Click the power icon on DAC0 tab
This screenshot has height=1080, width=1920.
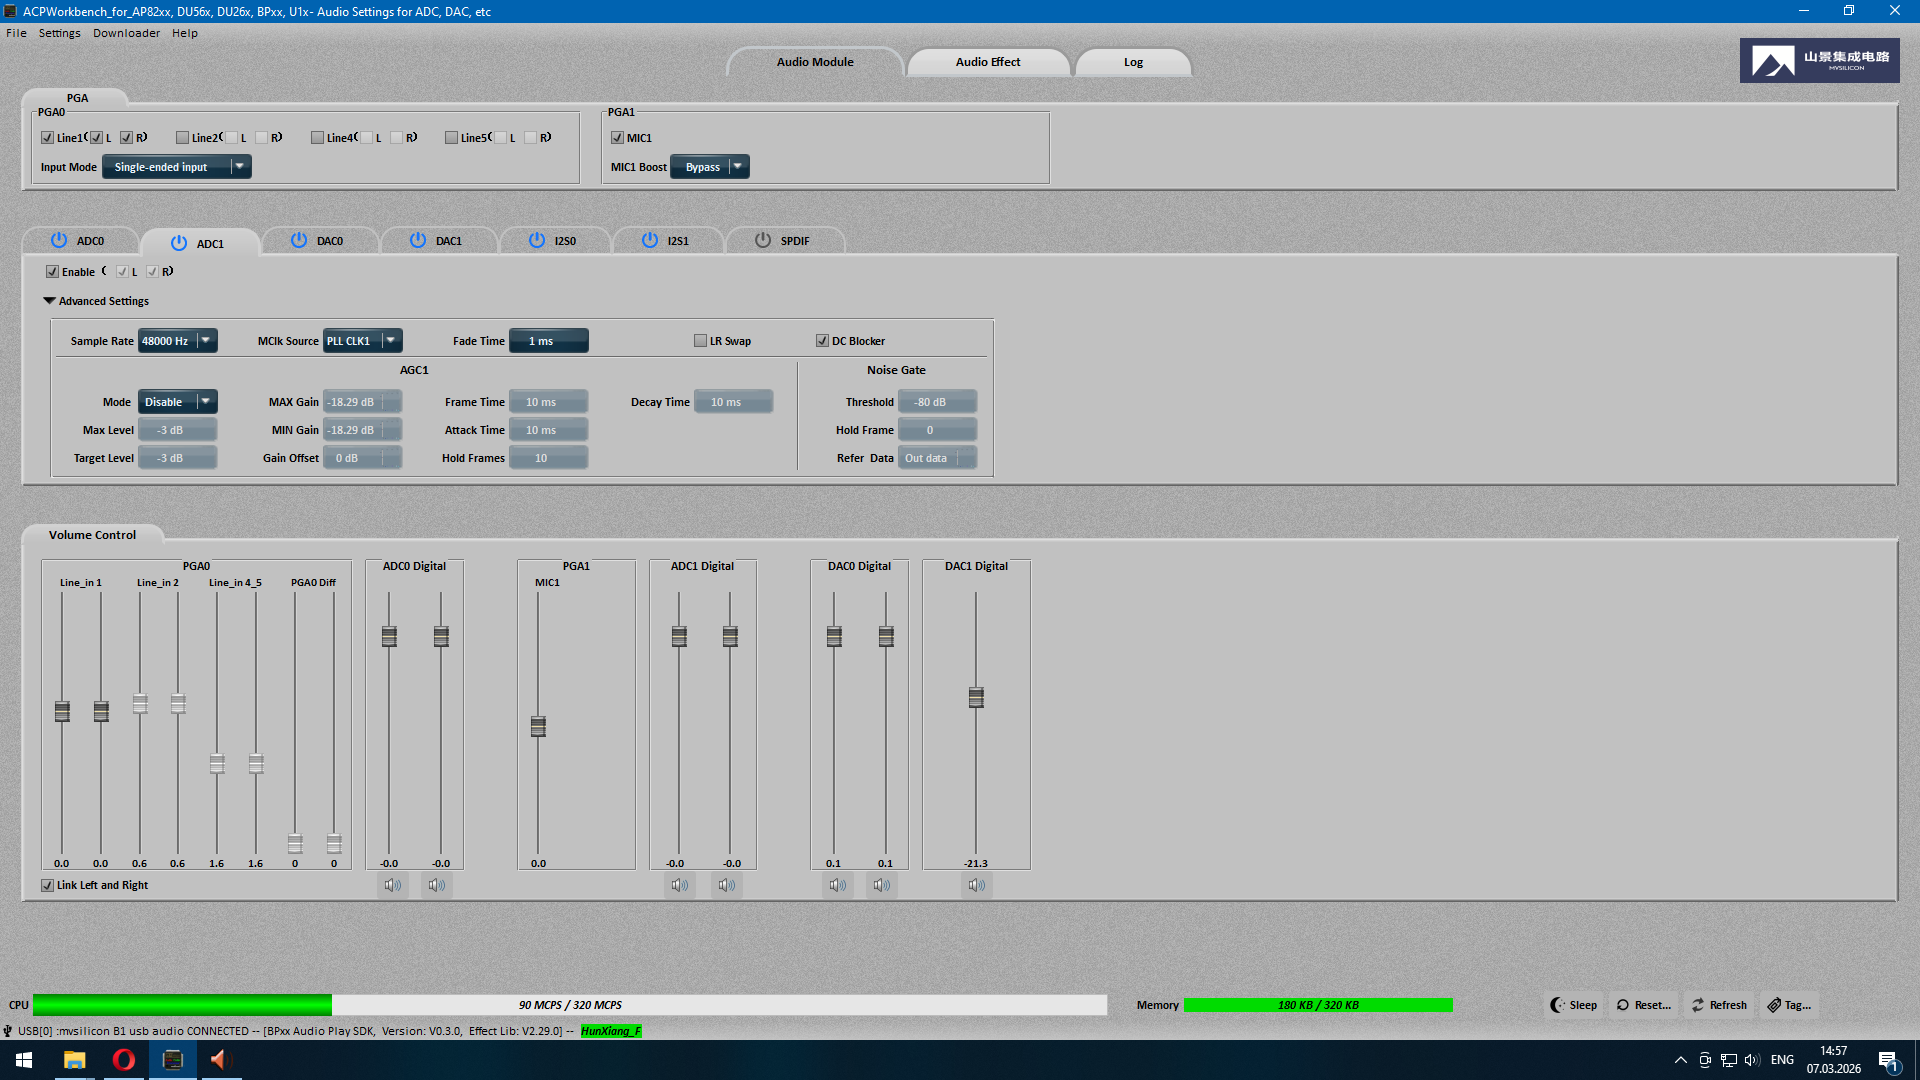click(299, 240)
